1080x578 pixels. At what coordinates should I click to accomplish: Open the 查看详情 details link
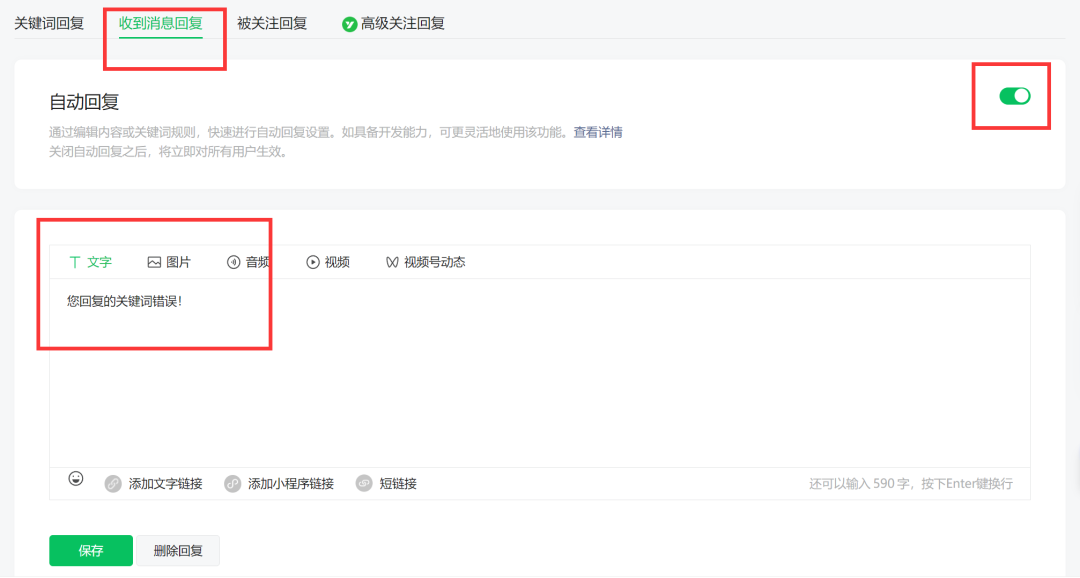click(600, 131)
